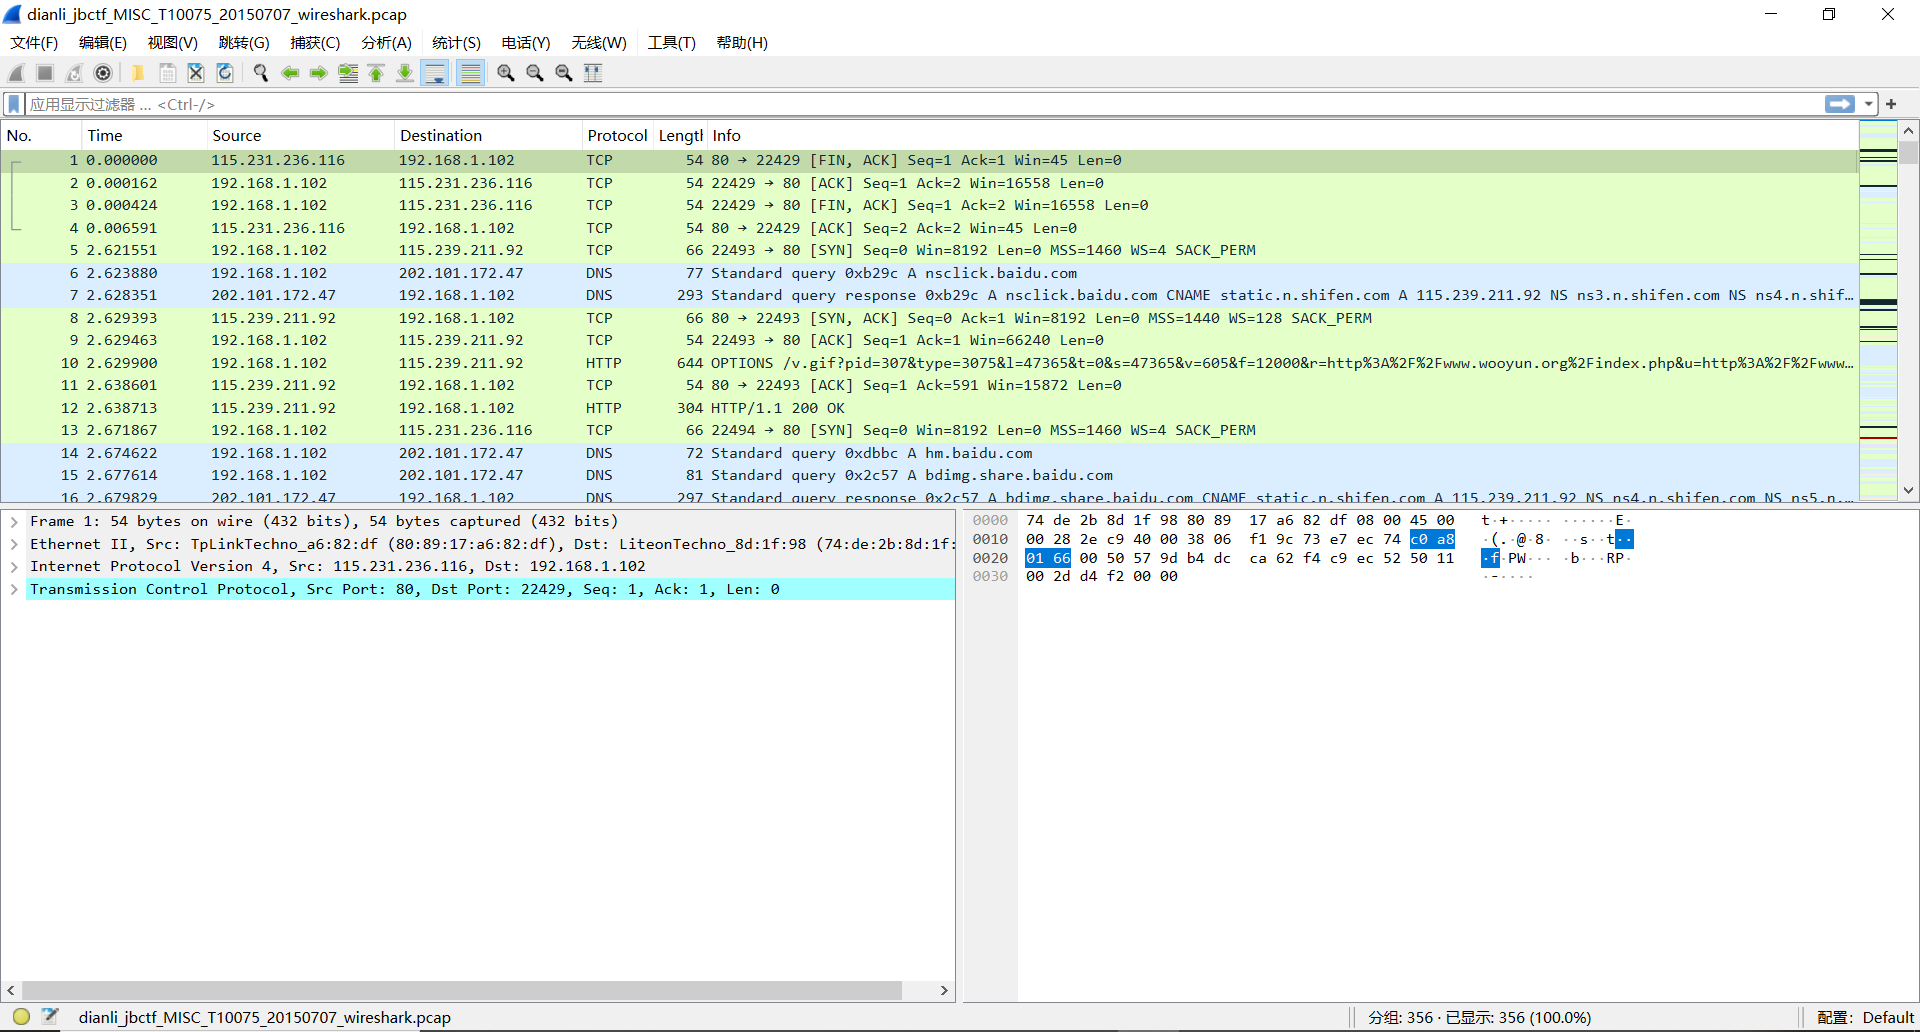
Task: Click the 配置: Default profile status text
Action: (x=1865, y=1017)
